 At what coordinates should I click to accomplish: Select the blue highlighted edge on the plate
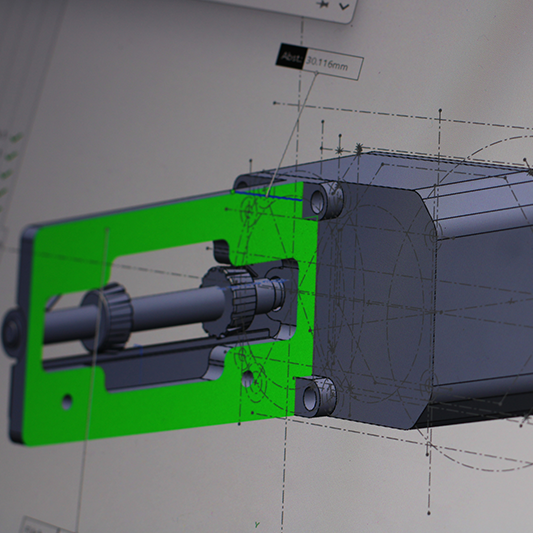(x=268, y=196)
